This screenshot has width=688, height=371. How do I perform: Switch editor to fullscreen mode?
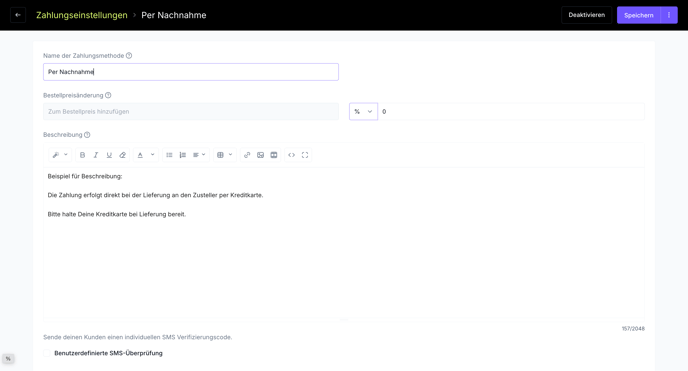click(305, 155)
